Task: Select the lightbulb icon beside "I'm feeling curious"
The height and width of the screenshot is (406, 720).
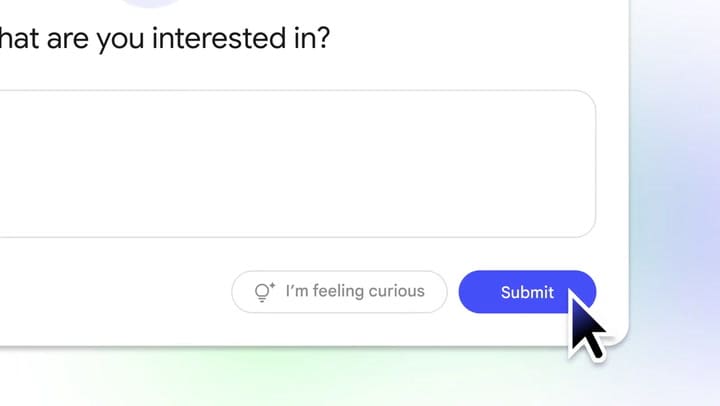Action: click(x=264, y=292)
